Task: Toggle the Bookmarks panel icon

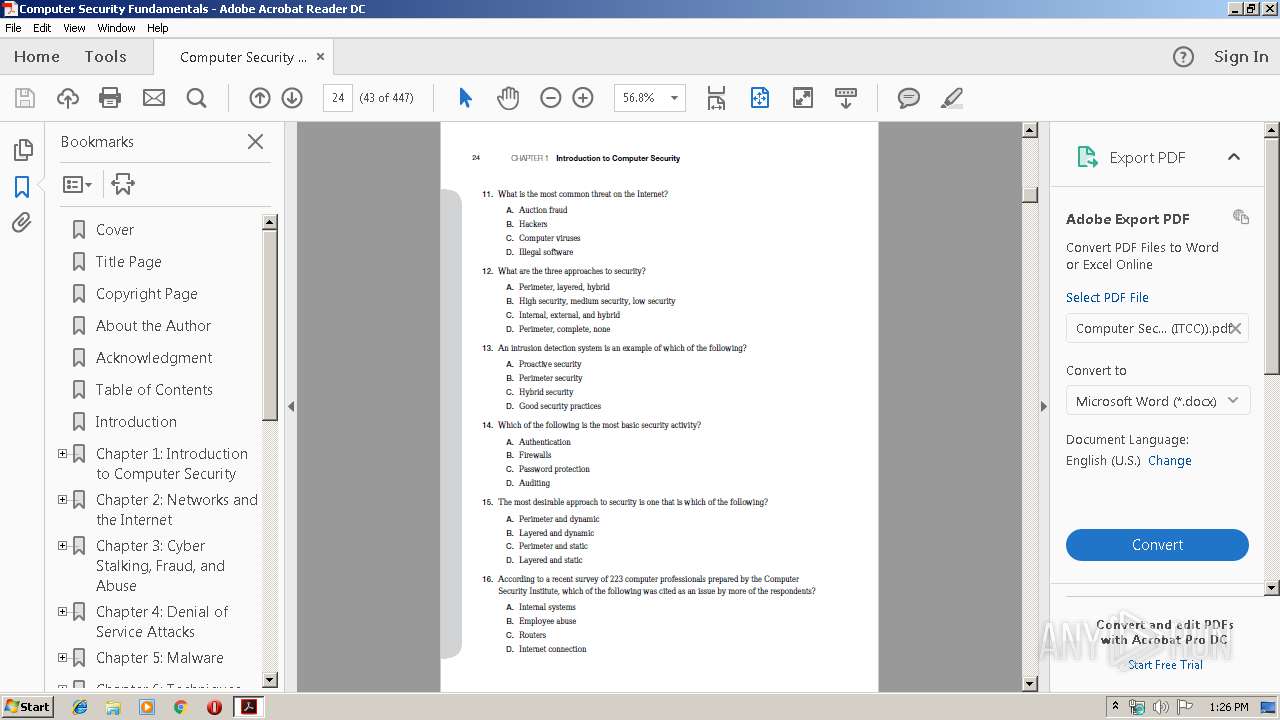Action: point(22,187)
